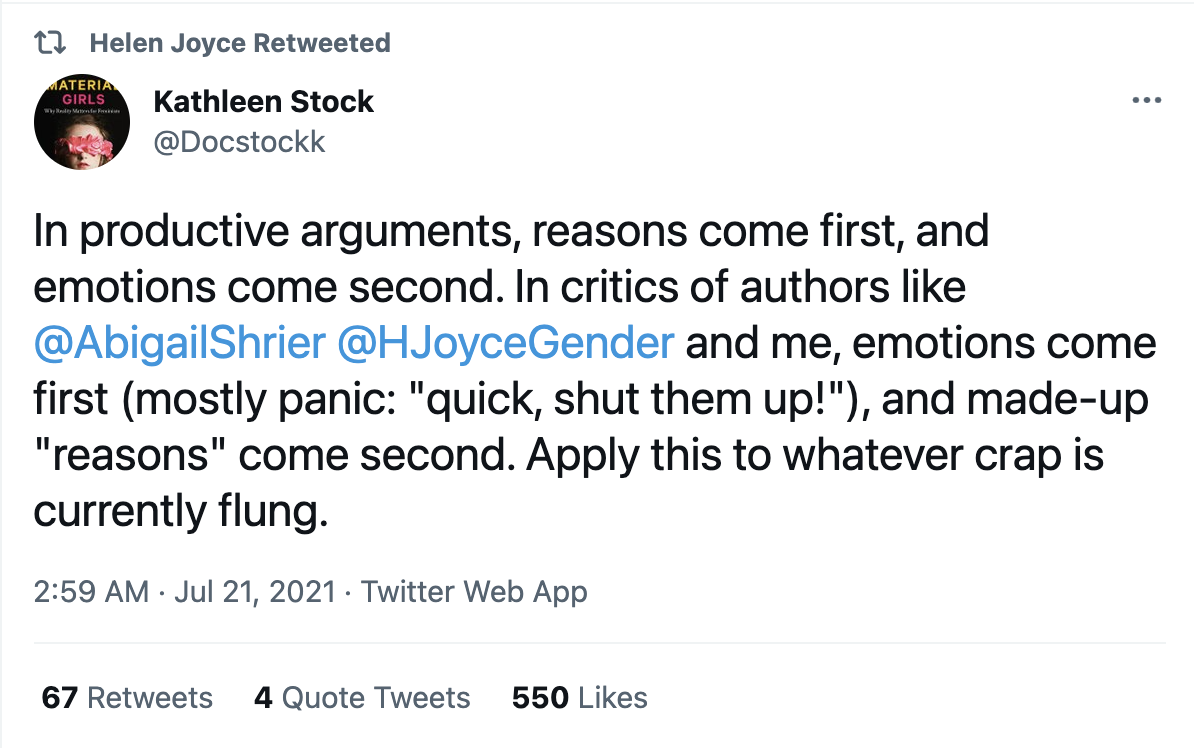Click the Jul 21, 2021 date
The height and width of the screenshot is (748, 1194).
point(254,592)
